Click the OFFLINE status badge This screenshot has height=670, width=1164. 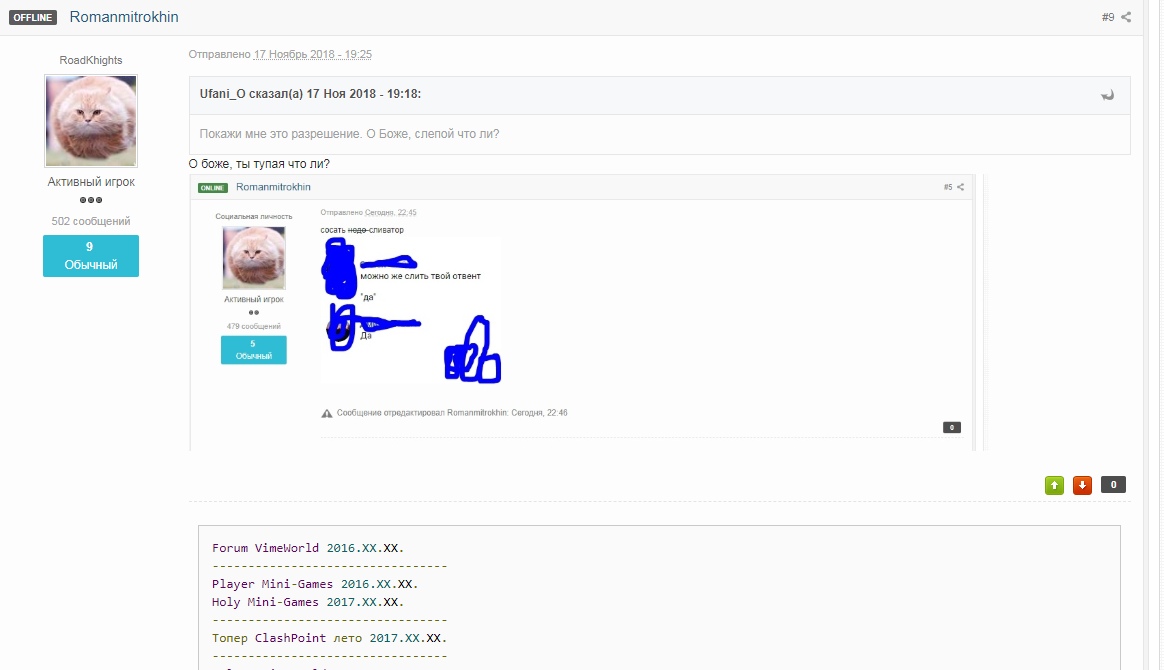click(33, 17)
